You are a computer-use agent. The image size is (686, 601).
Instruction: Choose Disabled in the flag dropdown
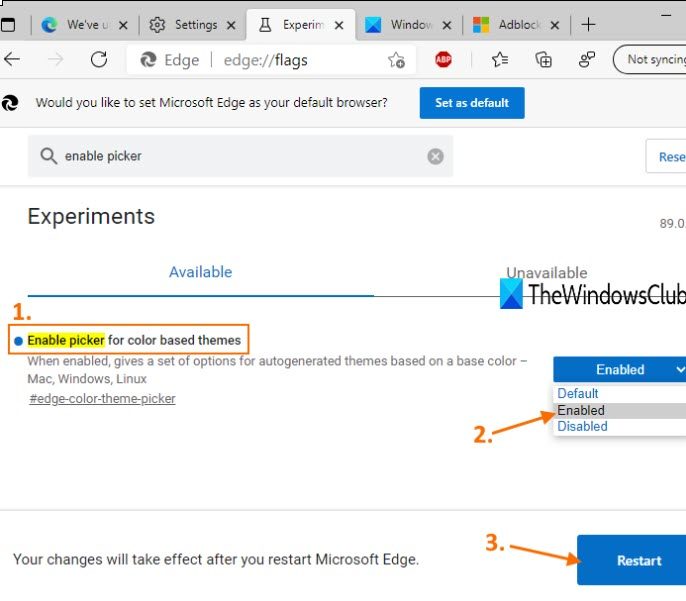pos(582,426)
